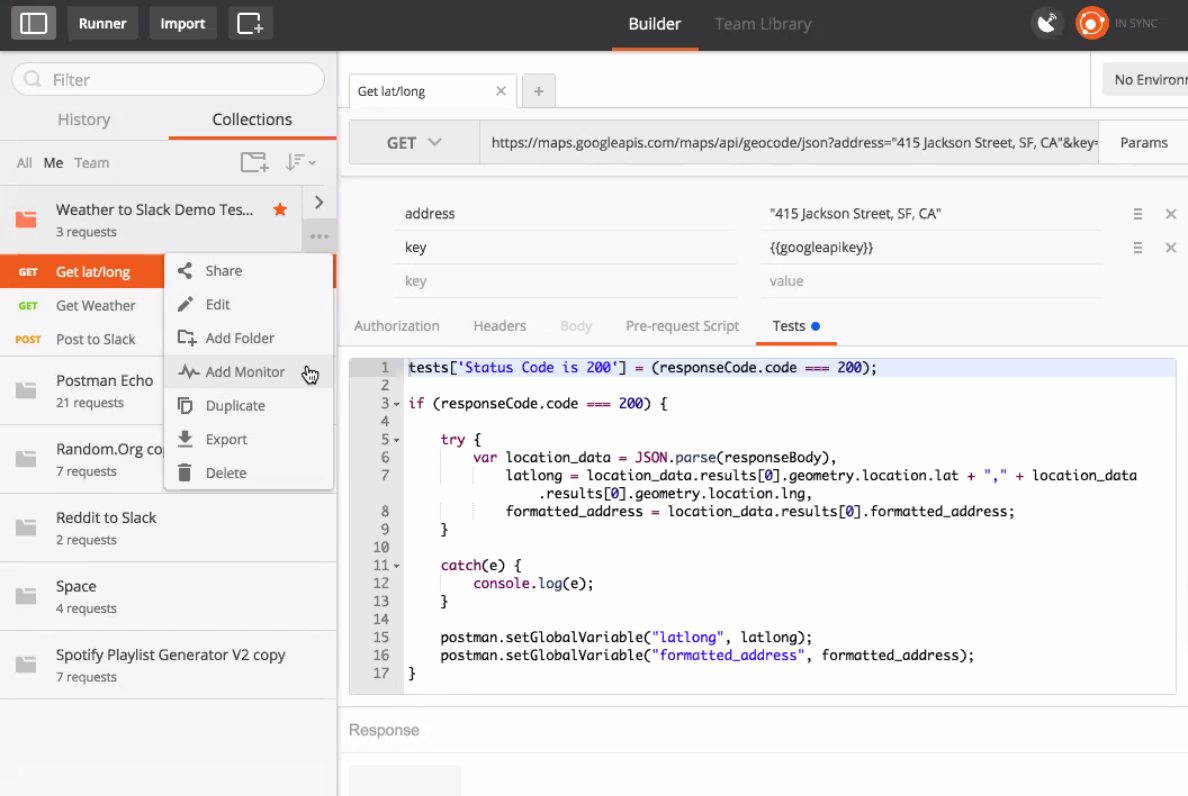Open the Pre-request Script tab
Screen dimensions: 1188x796
682,326
